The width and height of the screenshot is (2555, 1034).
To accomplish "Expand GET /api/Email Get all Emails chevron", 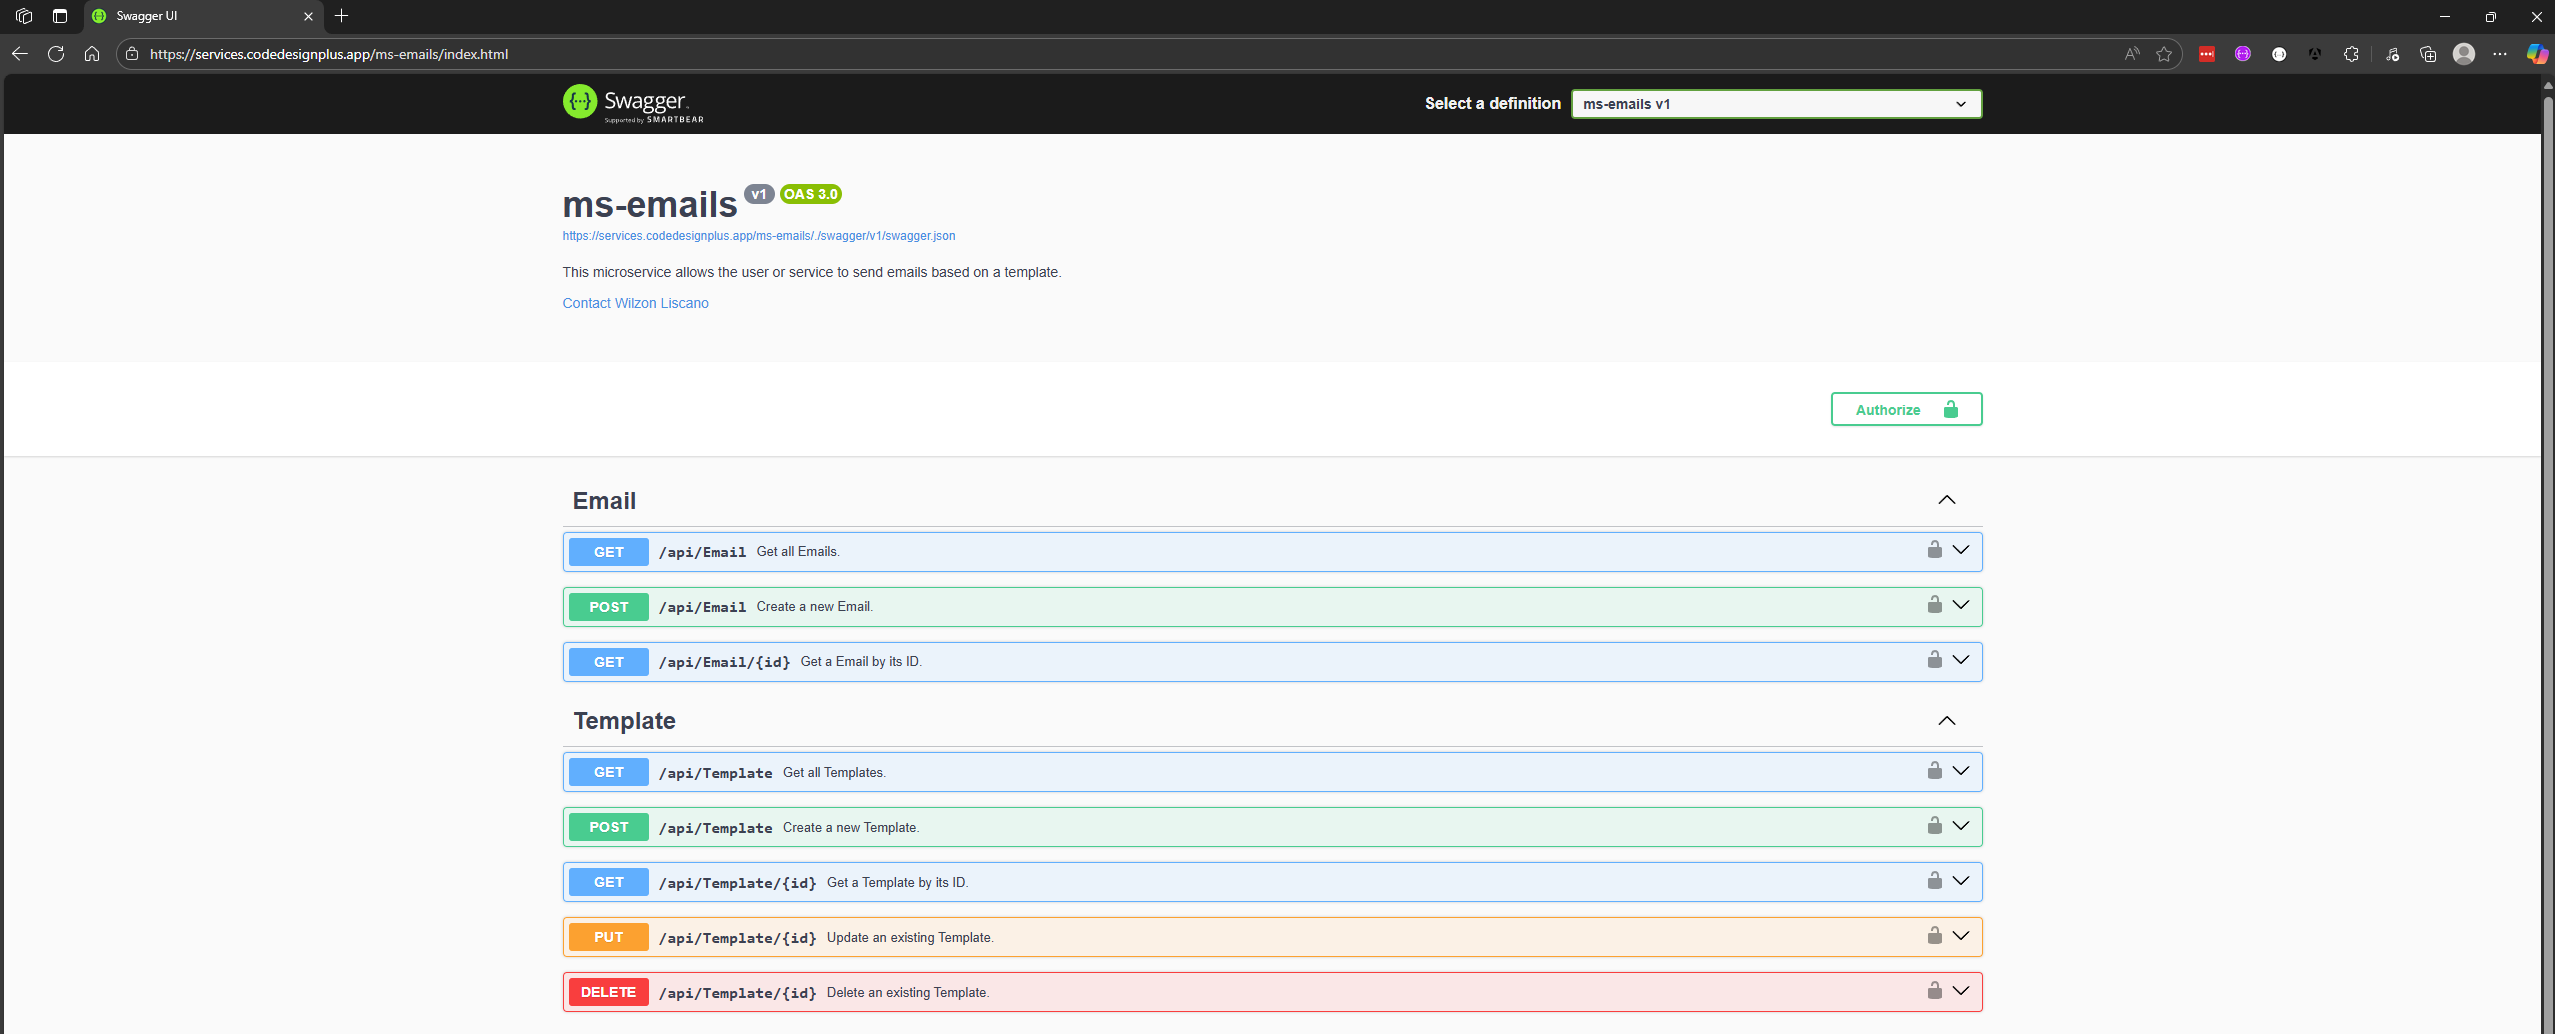I will click(x=1961, y=550).
